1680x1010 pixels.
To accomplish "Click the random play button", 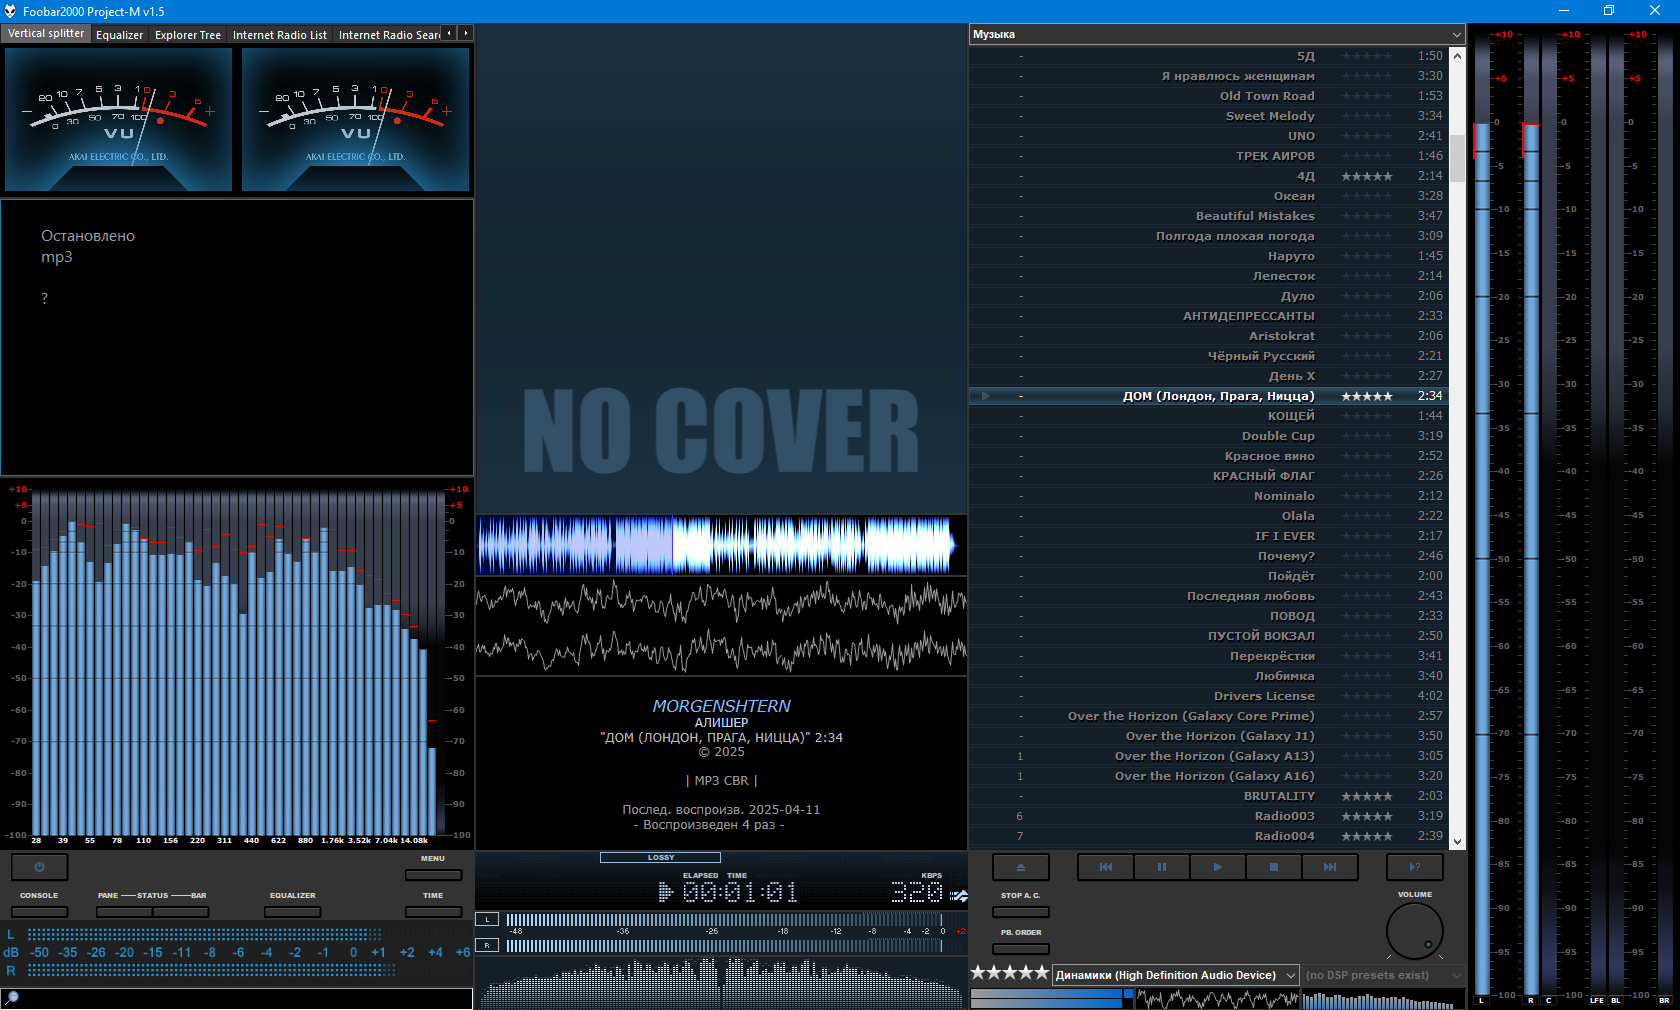I will pyautogui.click(x=1414, y=867).
